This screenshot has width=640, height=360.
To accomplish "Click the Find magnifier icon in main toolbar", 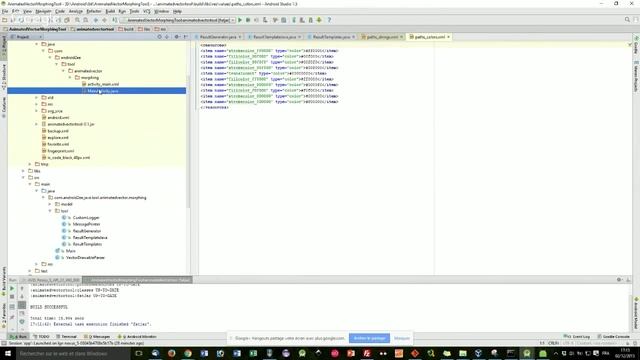I will [x=77, y=20].
